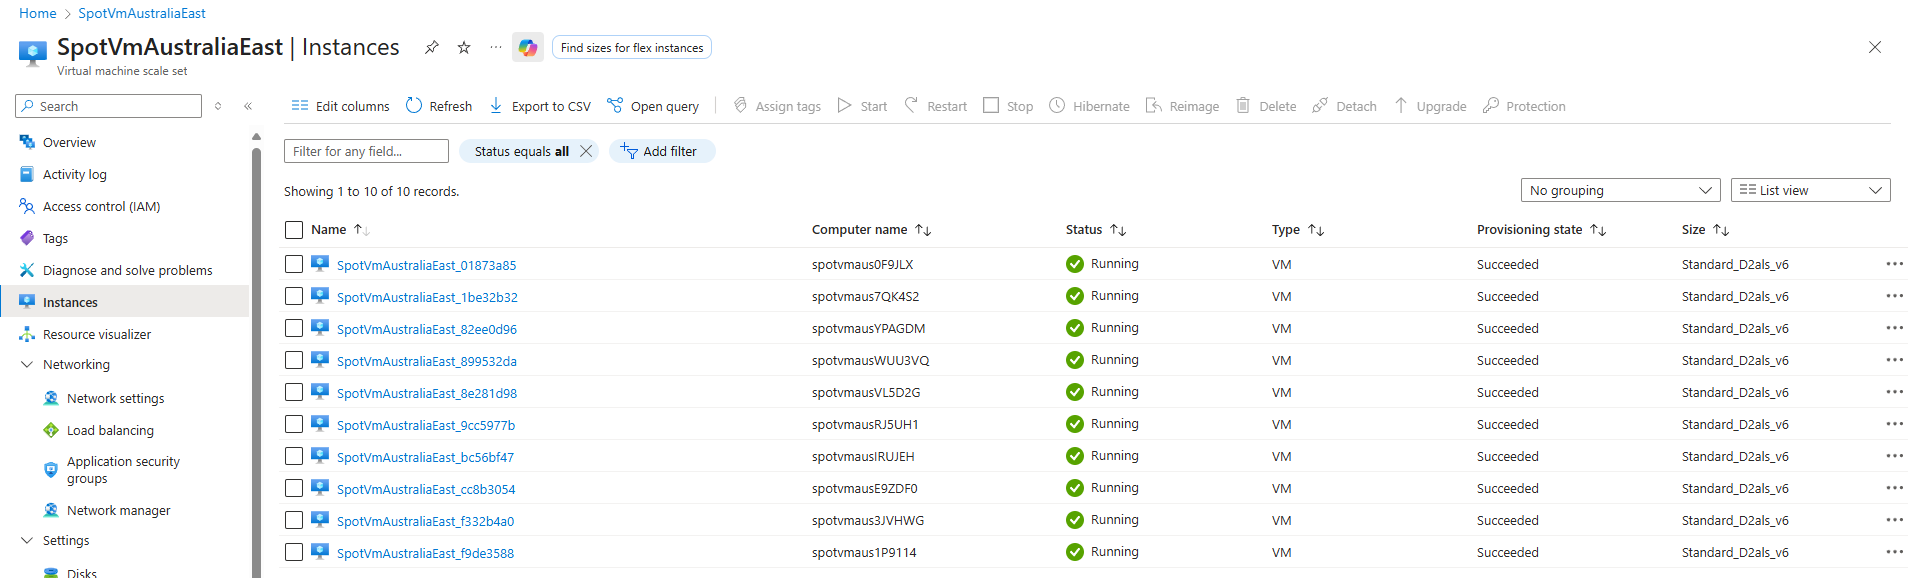Select checkbox for SpotVmAustraliaEast_01873a85
1908x578 pixels.
coord(294,264)
